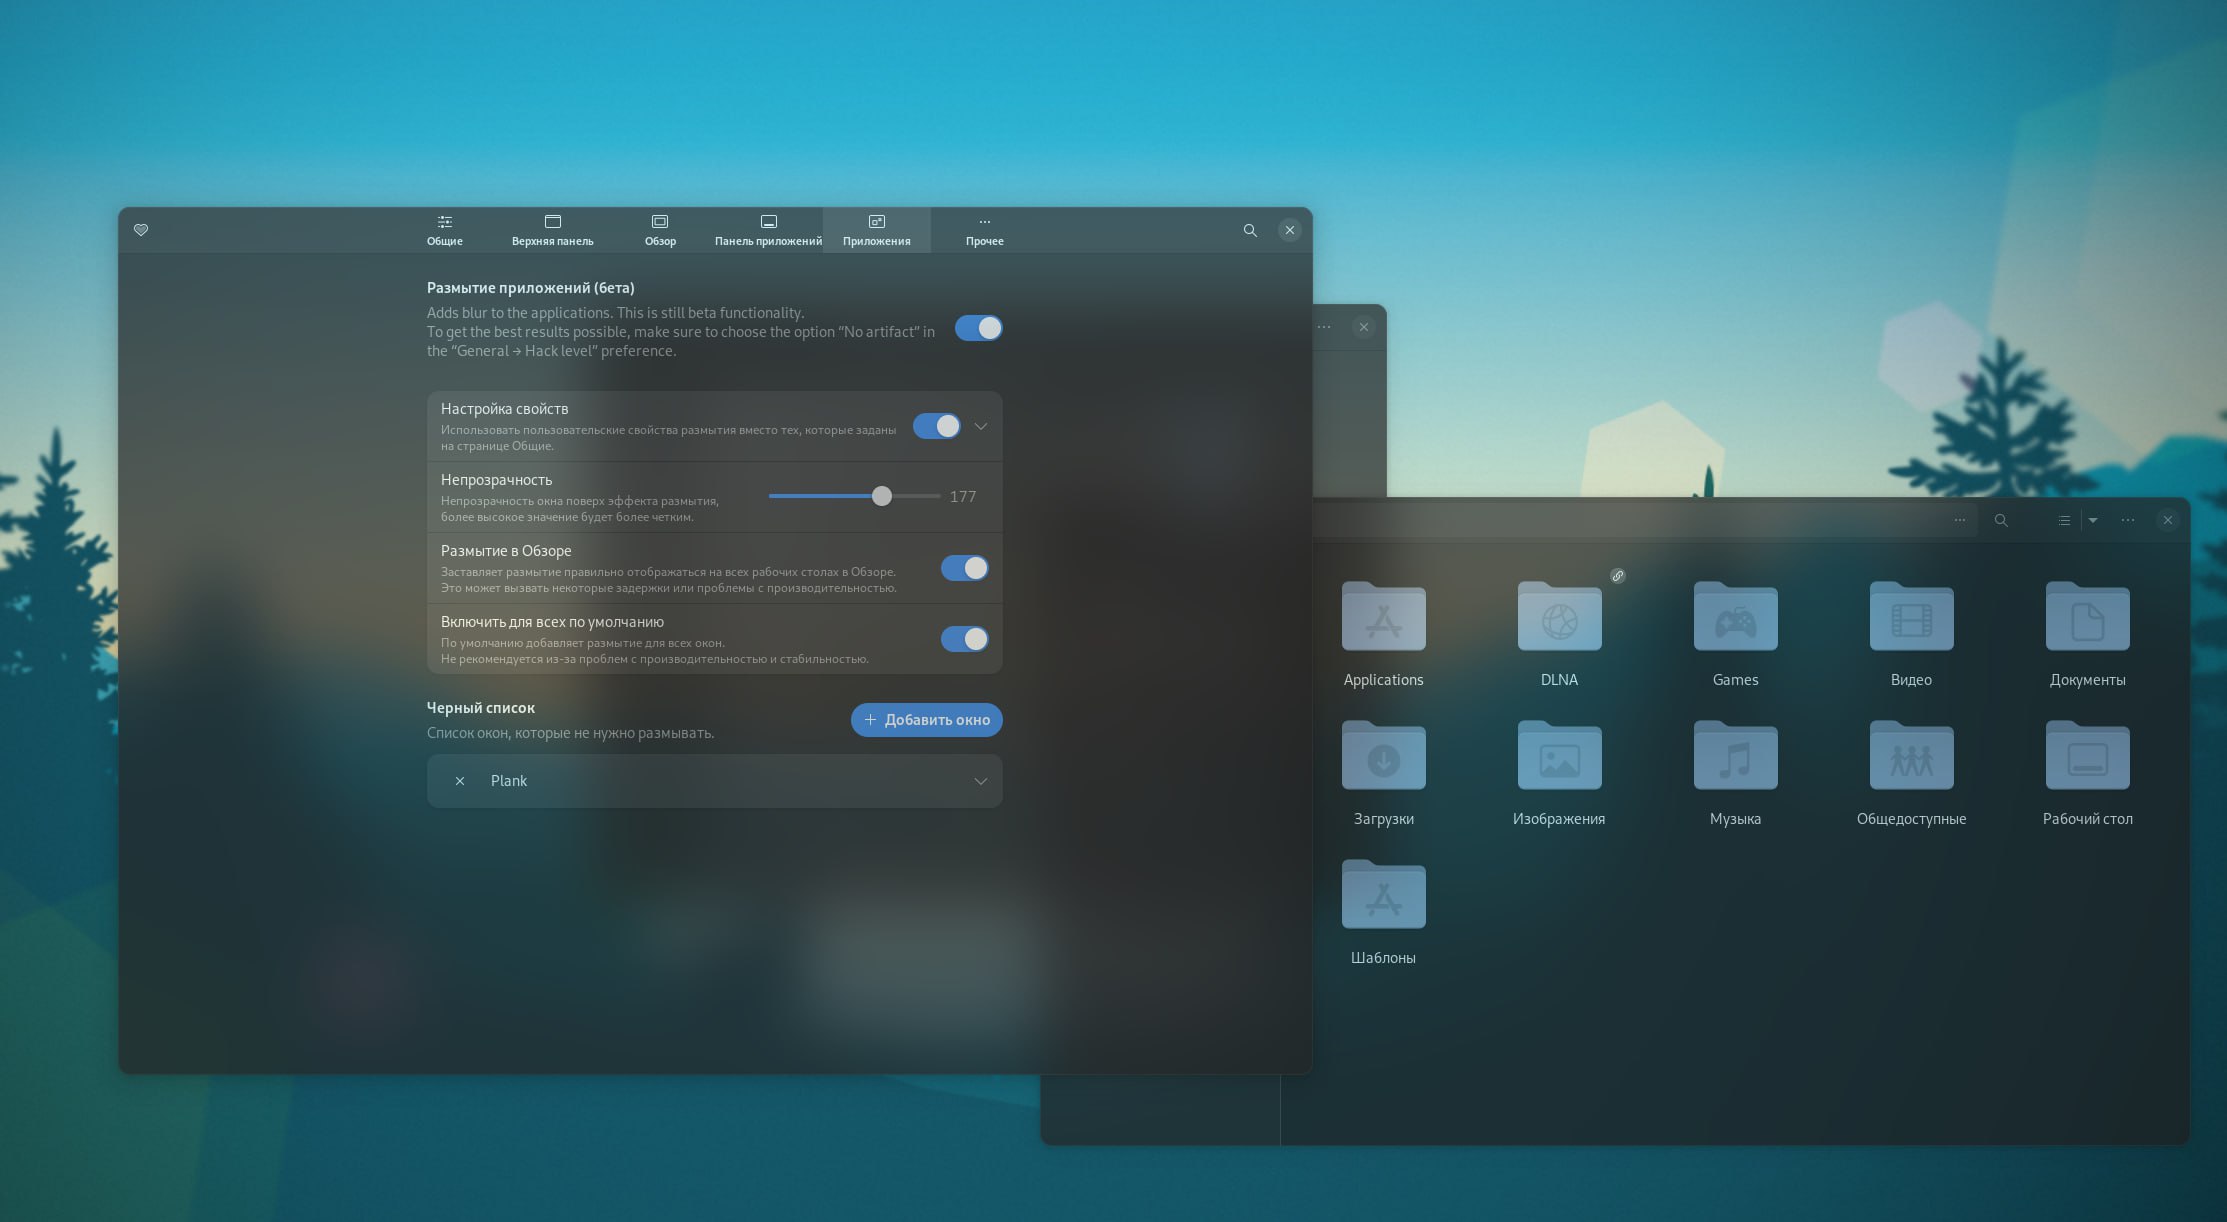Click search icon in file manager
The width and height of the screenshot is (2227, 1222).
[2000, 520]
